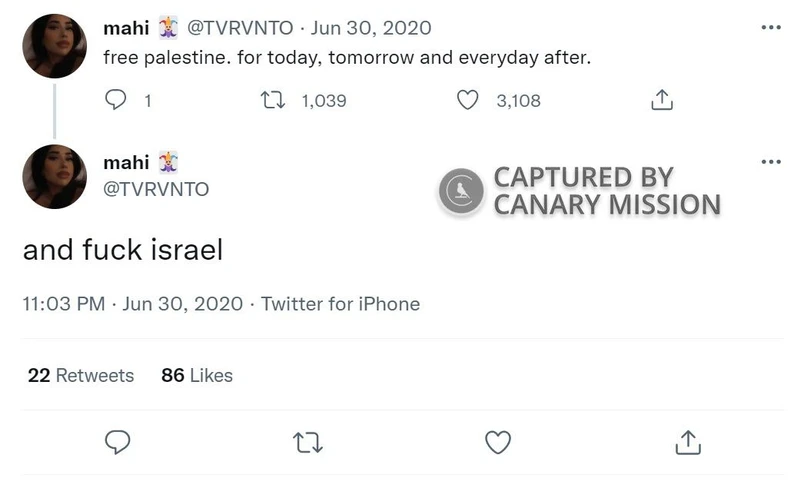Click the Canary Mission logo watermark
Image resolution: width=800 pixels, height=488 pixels.
tap(461, 190)
